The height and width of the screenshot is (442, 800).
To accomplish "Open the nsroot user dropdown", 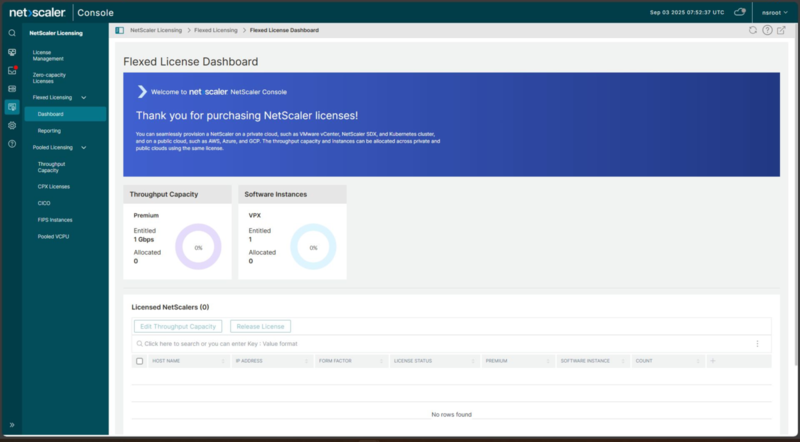I will [774, 13].
